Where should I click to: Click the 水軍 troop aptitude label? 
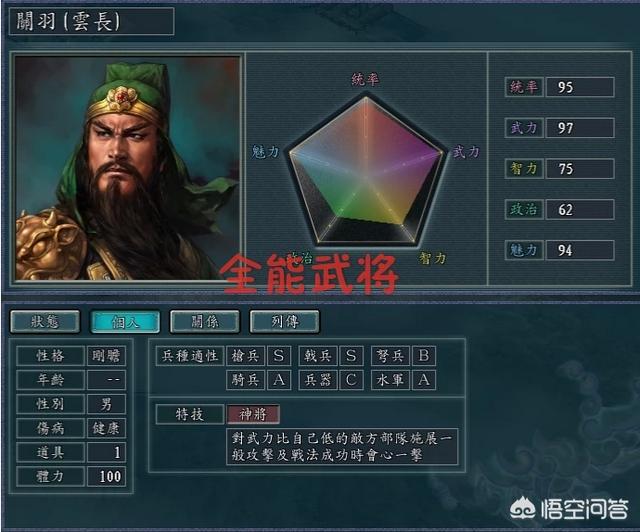pyautogui.click(x=390, y=380)
